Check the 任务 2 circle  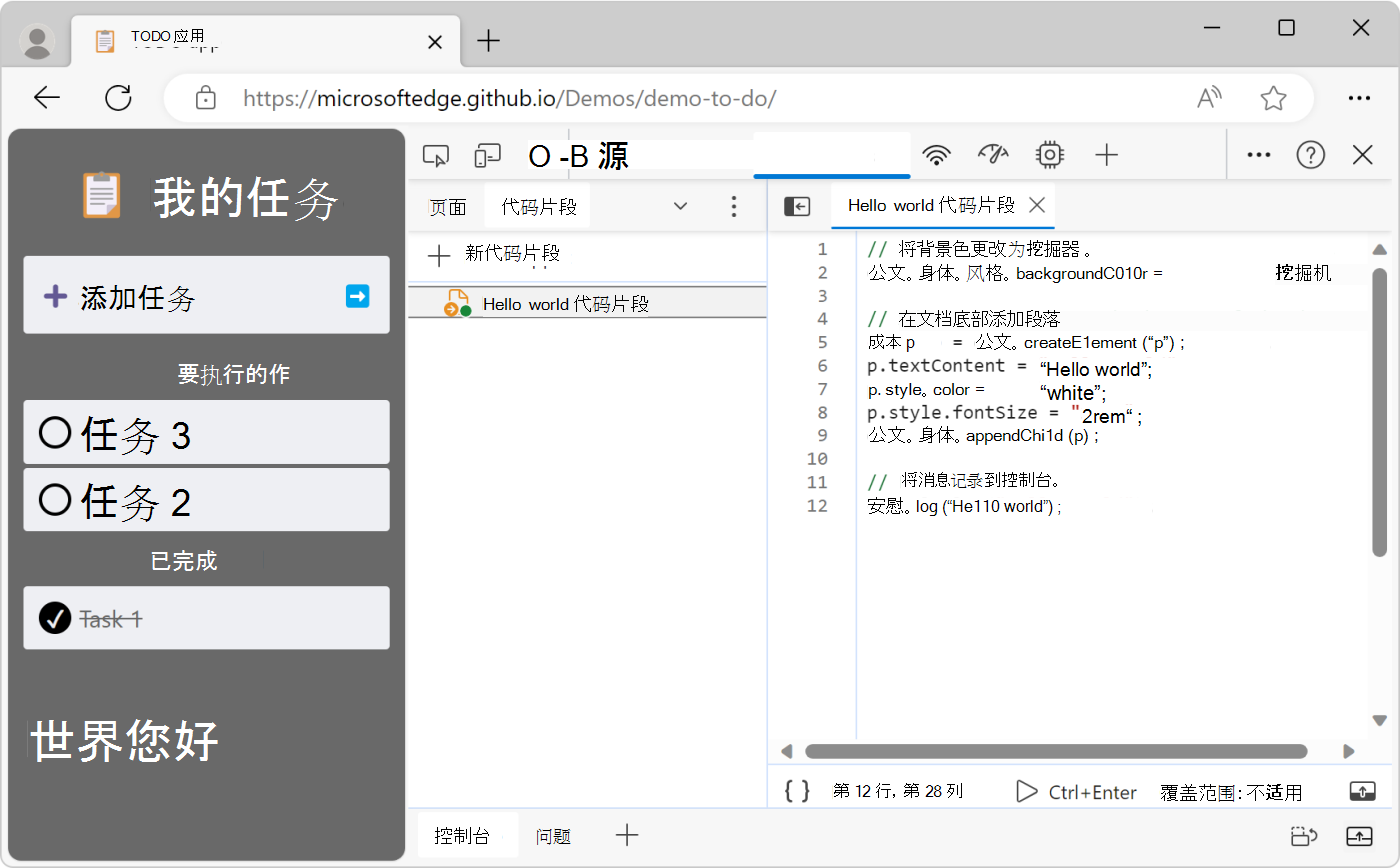pyautogui.click(x=54, y=499)
